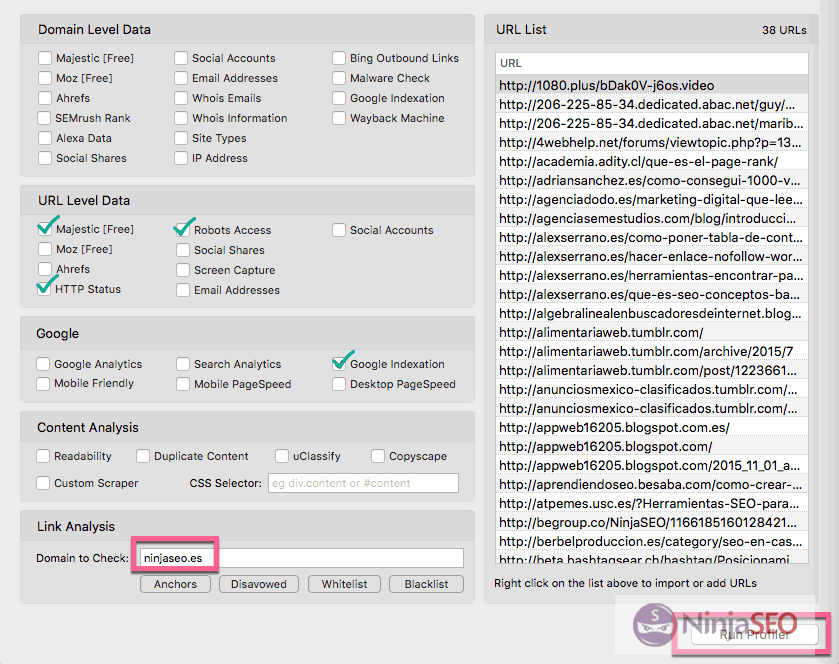Enable Majestic [Free] in Domain Level Data
This screenshot has height=664, width=839.
(44, 58)
